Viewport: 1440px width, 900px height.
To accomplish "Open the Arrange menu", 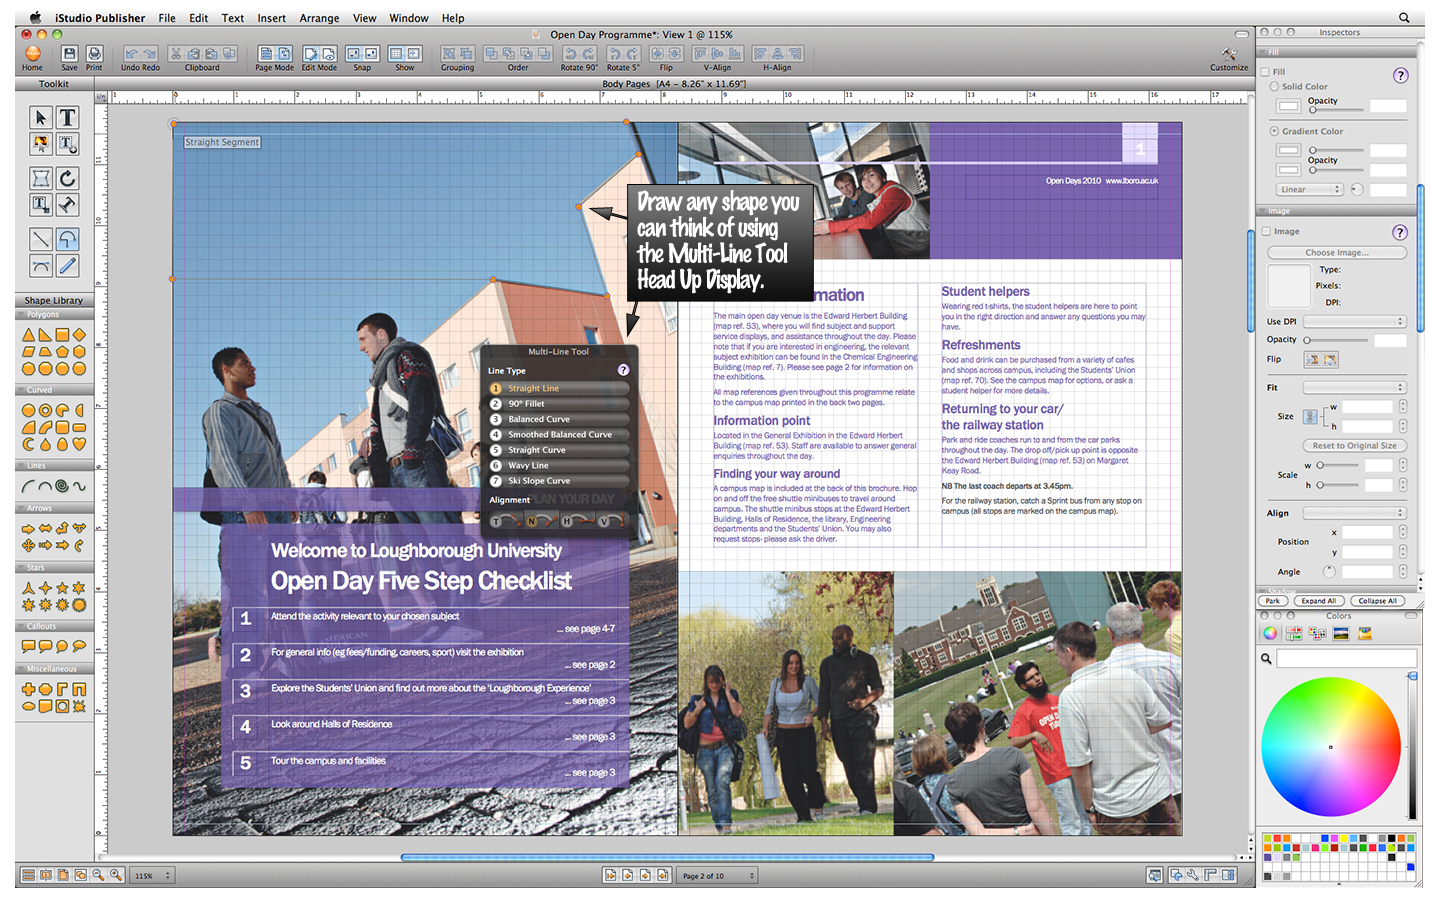I will (319, 18).
